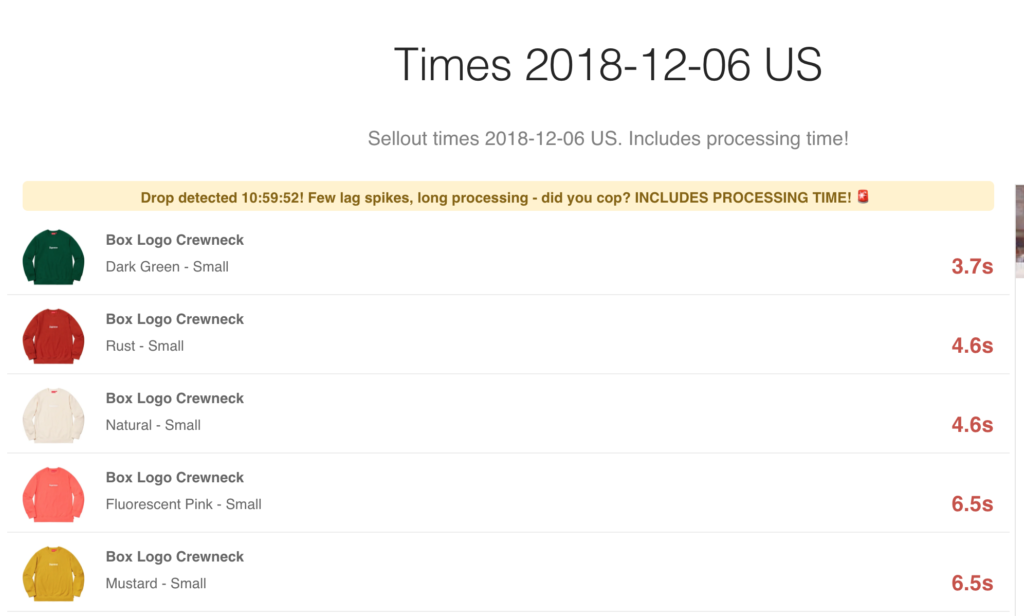Viewport: 1024px width, 616px height.
Task: Click the Fluorescent Pink Box Logo Crewneck title
Action: tap(174, 477)
